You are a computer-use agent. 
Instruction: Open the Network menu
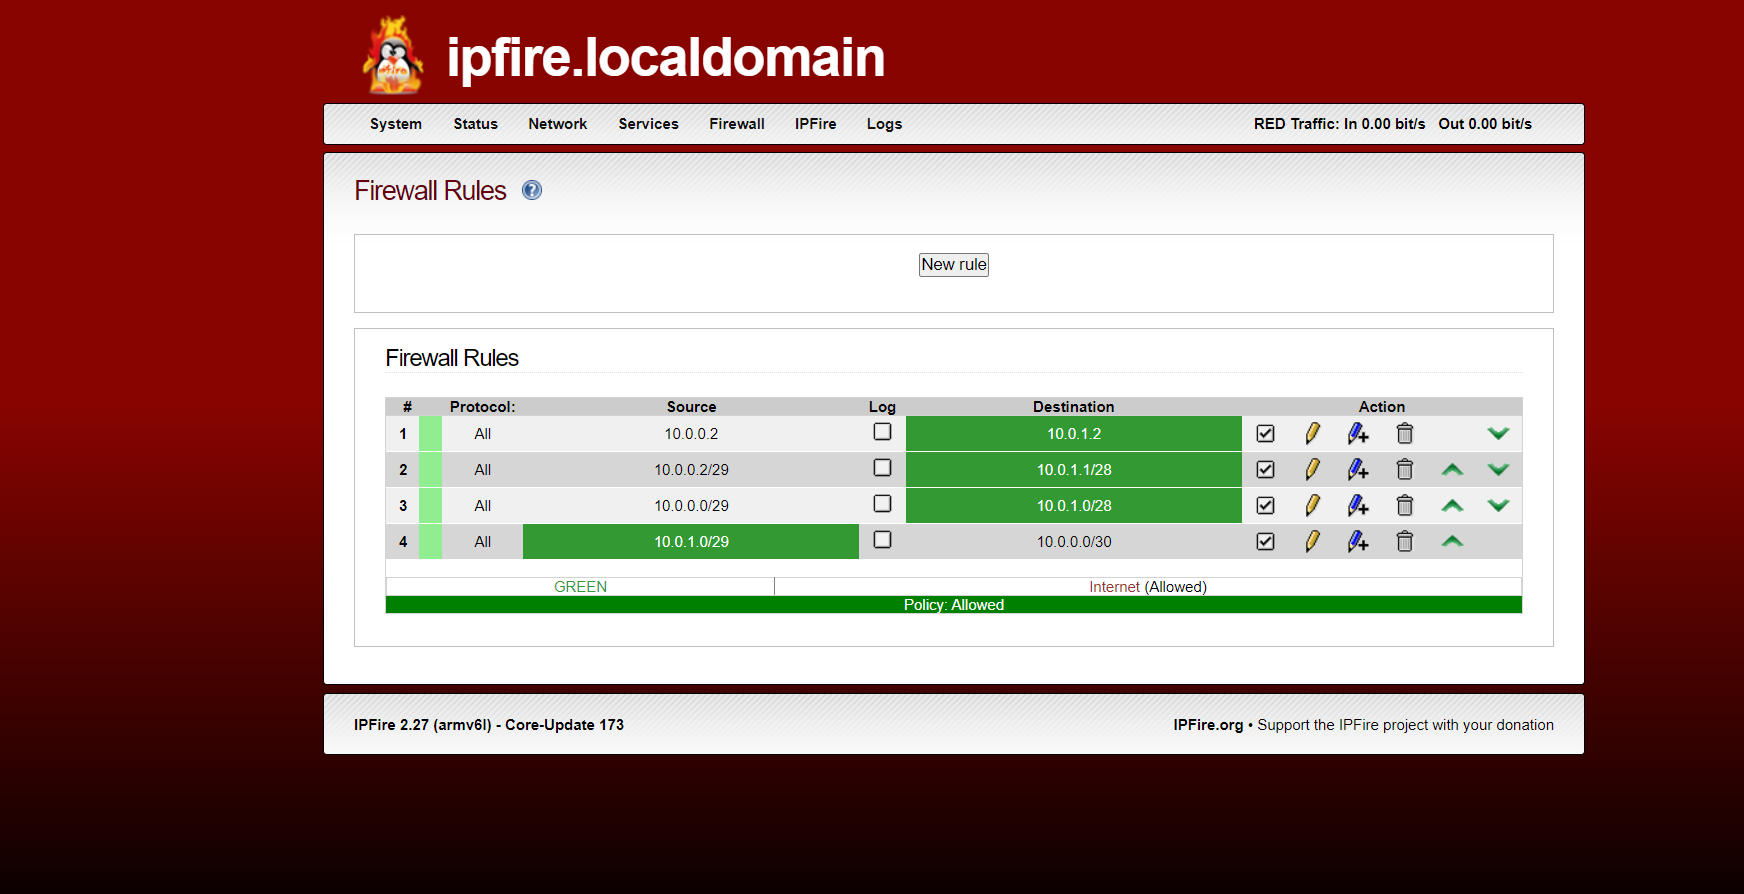point(558,124)
